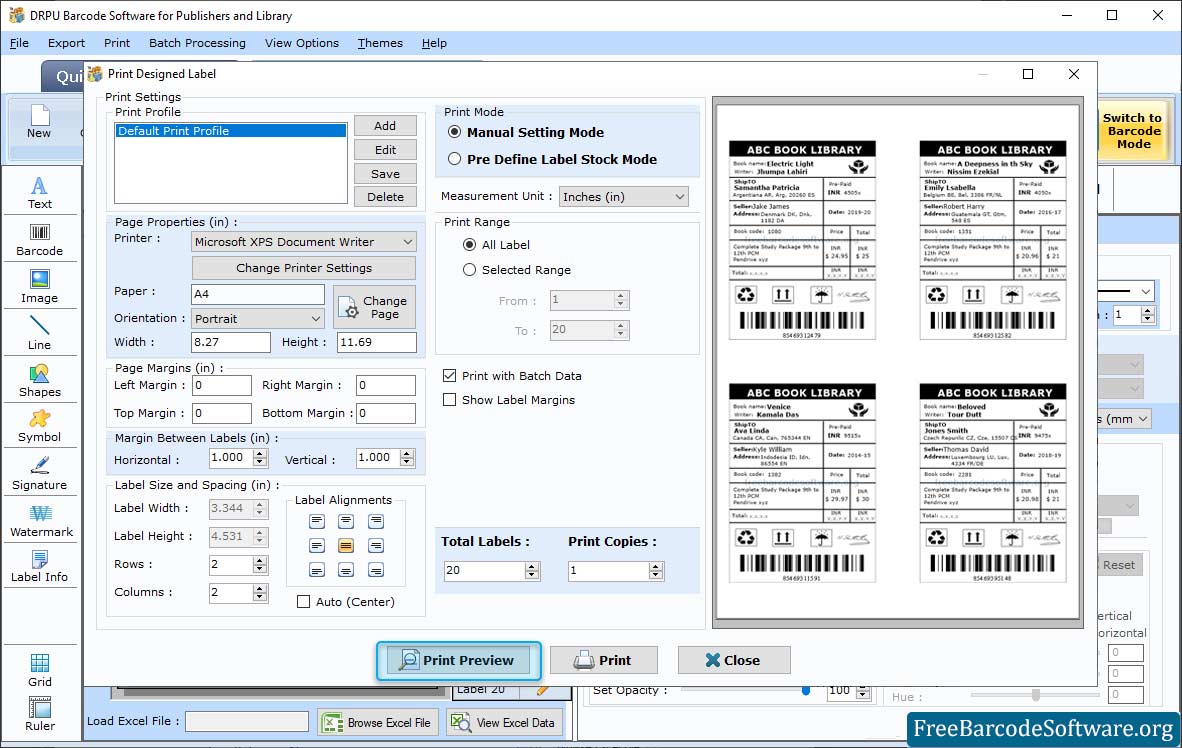Set label alignment to bottom left
The height and width of the screenshot is (748, 1182).
click(x=317, y=569)
